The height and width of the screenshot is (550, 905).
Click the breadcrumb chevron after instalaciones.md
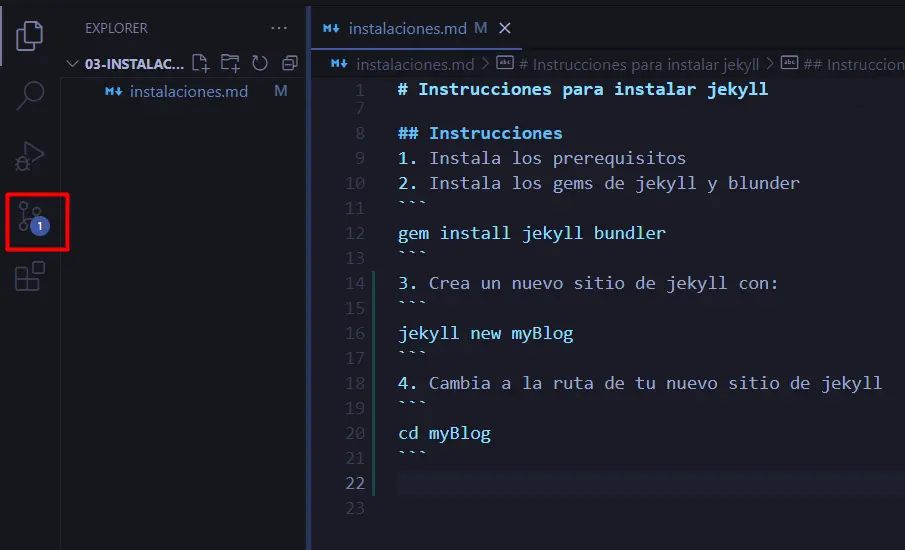coord(485,63)
